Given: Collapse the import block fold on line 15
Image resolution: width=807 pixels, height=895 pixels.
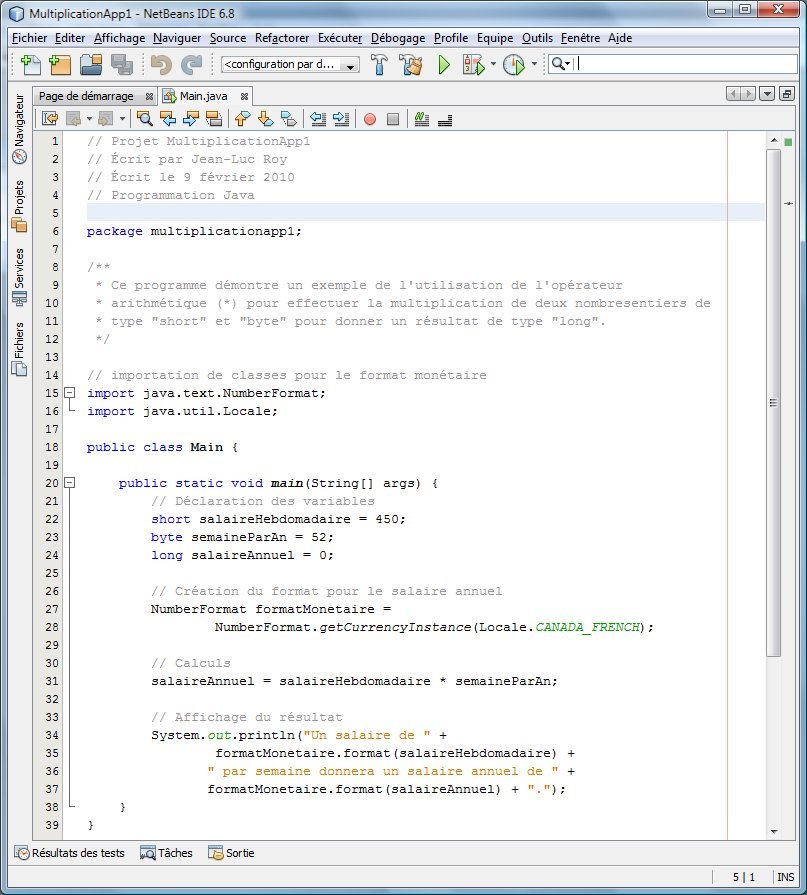Looking at the screenshot, I should [69, 393].
